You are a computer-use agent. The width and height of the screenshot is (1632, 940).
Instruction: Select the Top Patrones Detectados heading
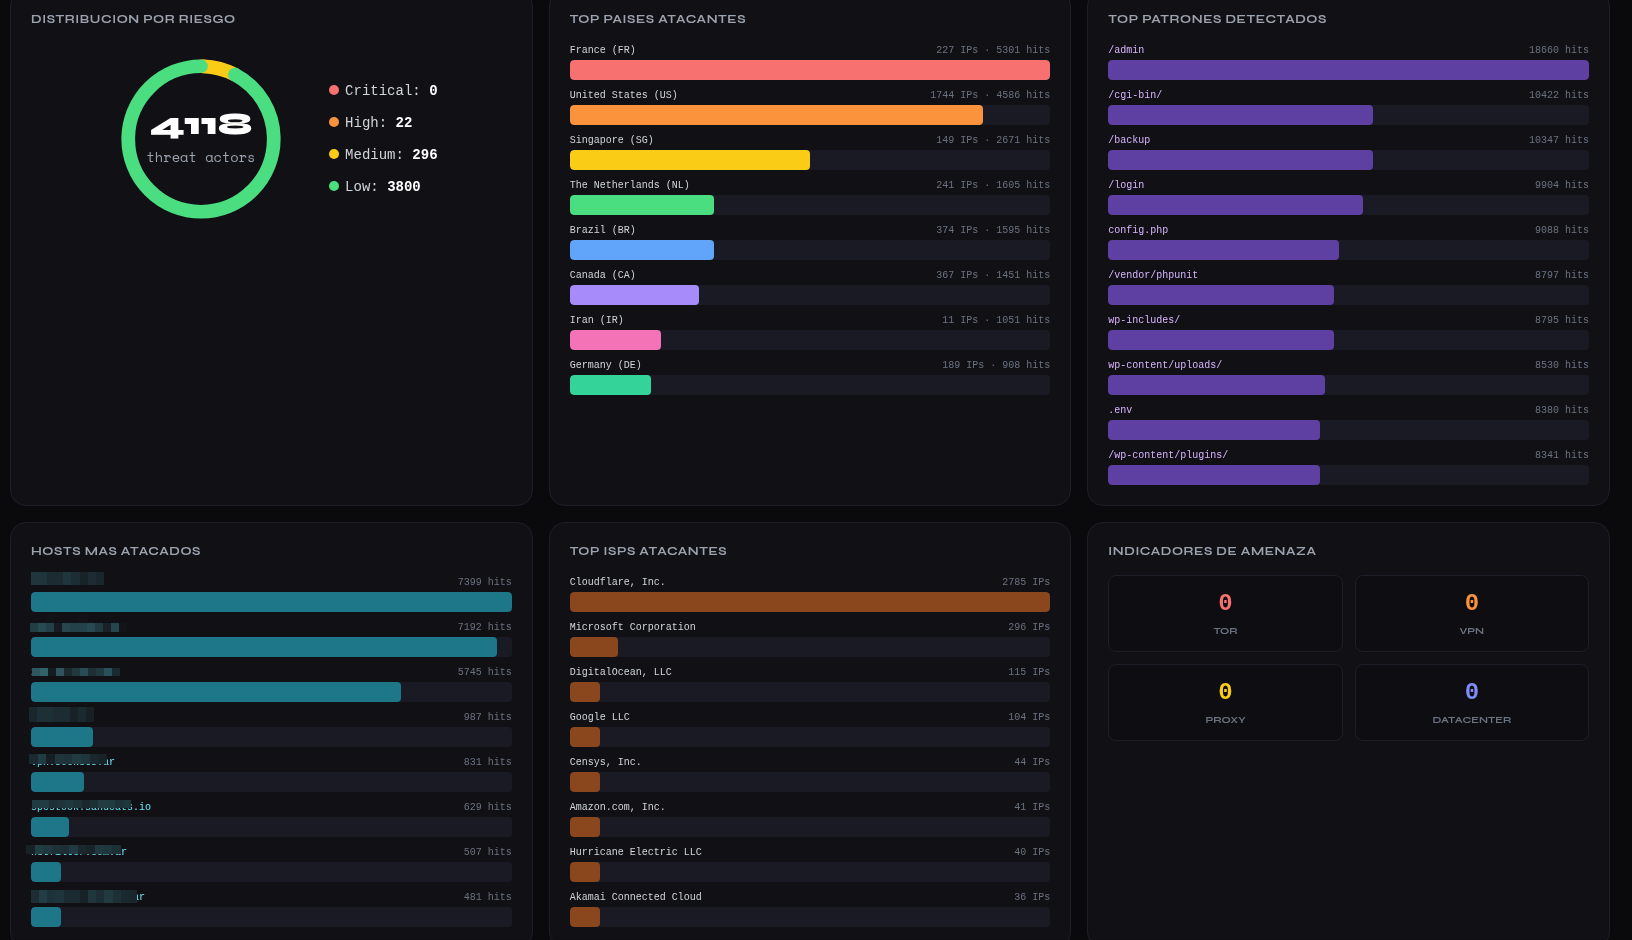coord(1217,19)
